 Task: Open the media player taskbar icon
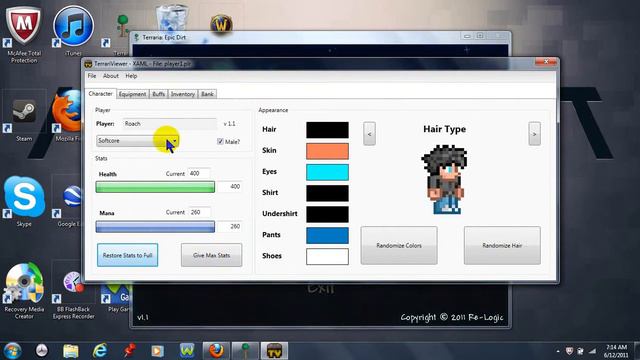158,351
